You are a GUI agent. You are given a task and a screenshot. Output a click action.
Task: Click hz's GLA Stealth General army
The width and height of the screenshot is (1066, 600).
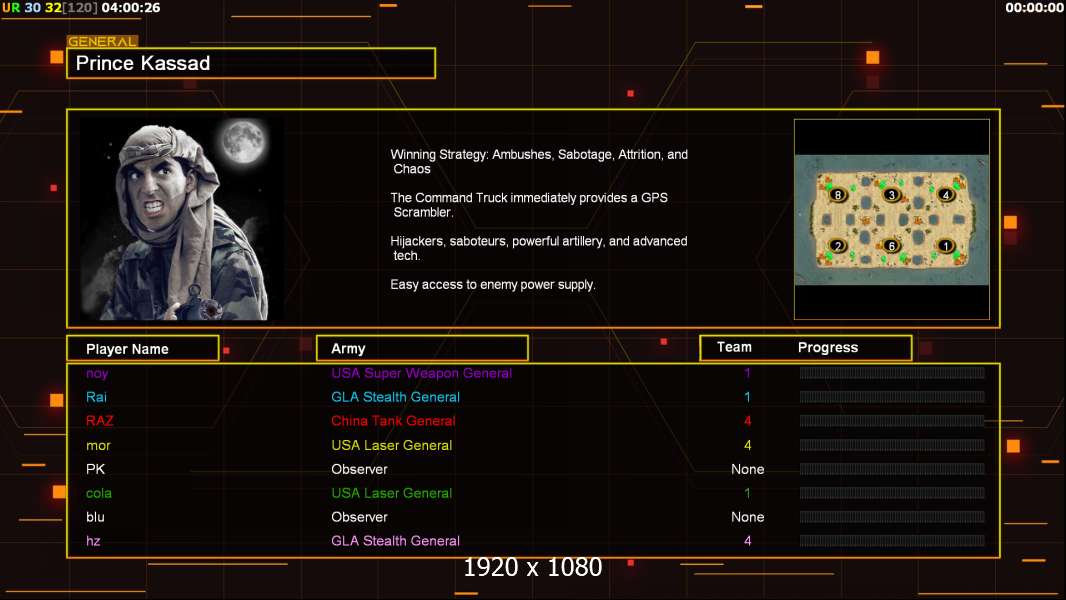tap(396, 541)
